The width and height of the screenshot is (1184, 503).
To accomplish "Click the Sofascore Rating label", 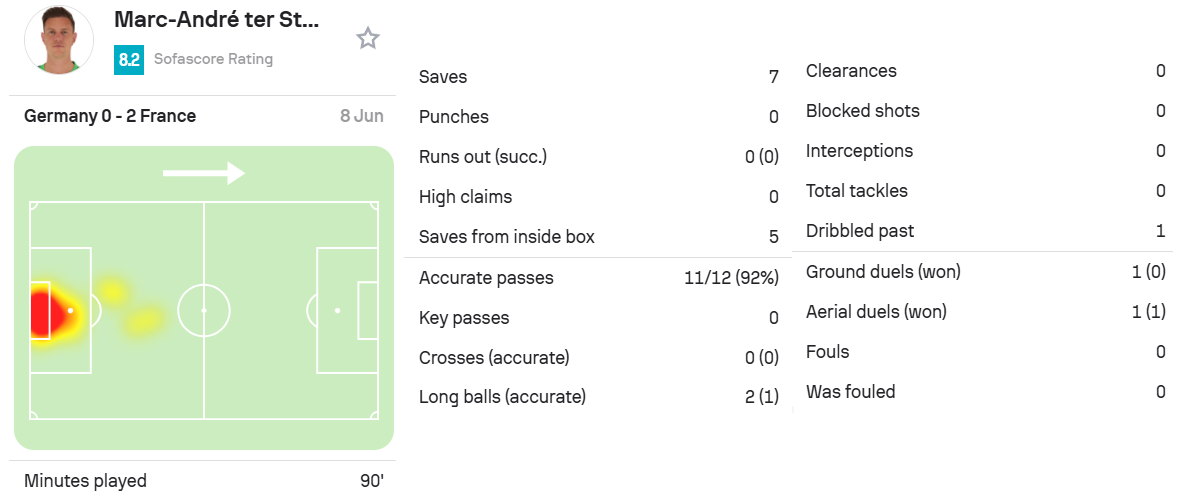I will [214, 59].
